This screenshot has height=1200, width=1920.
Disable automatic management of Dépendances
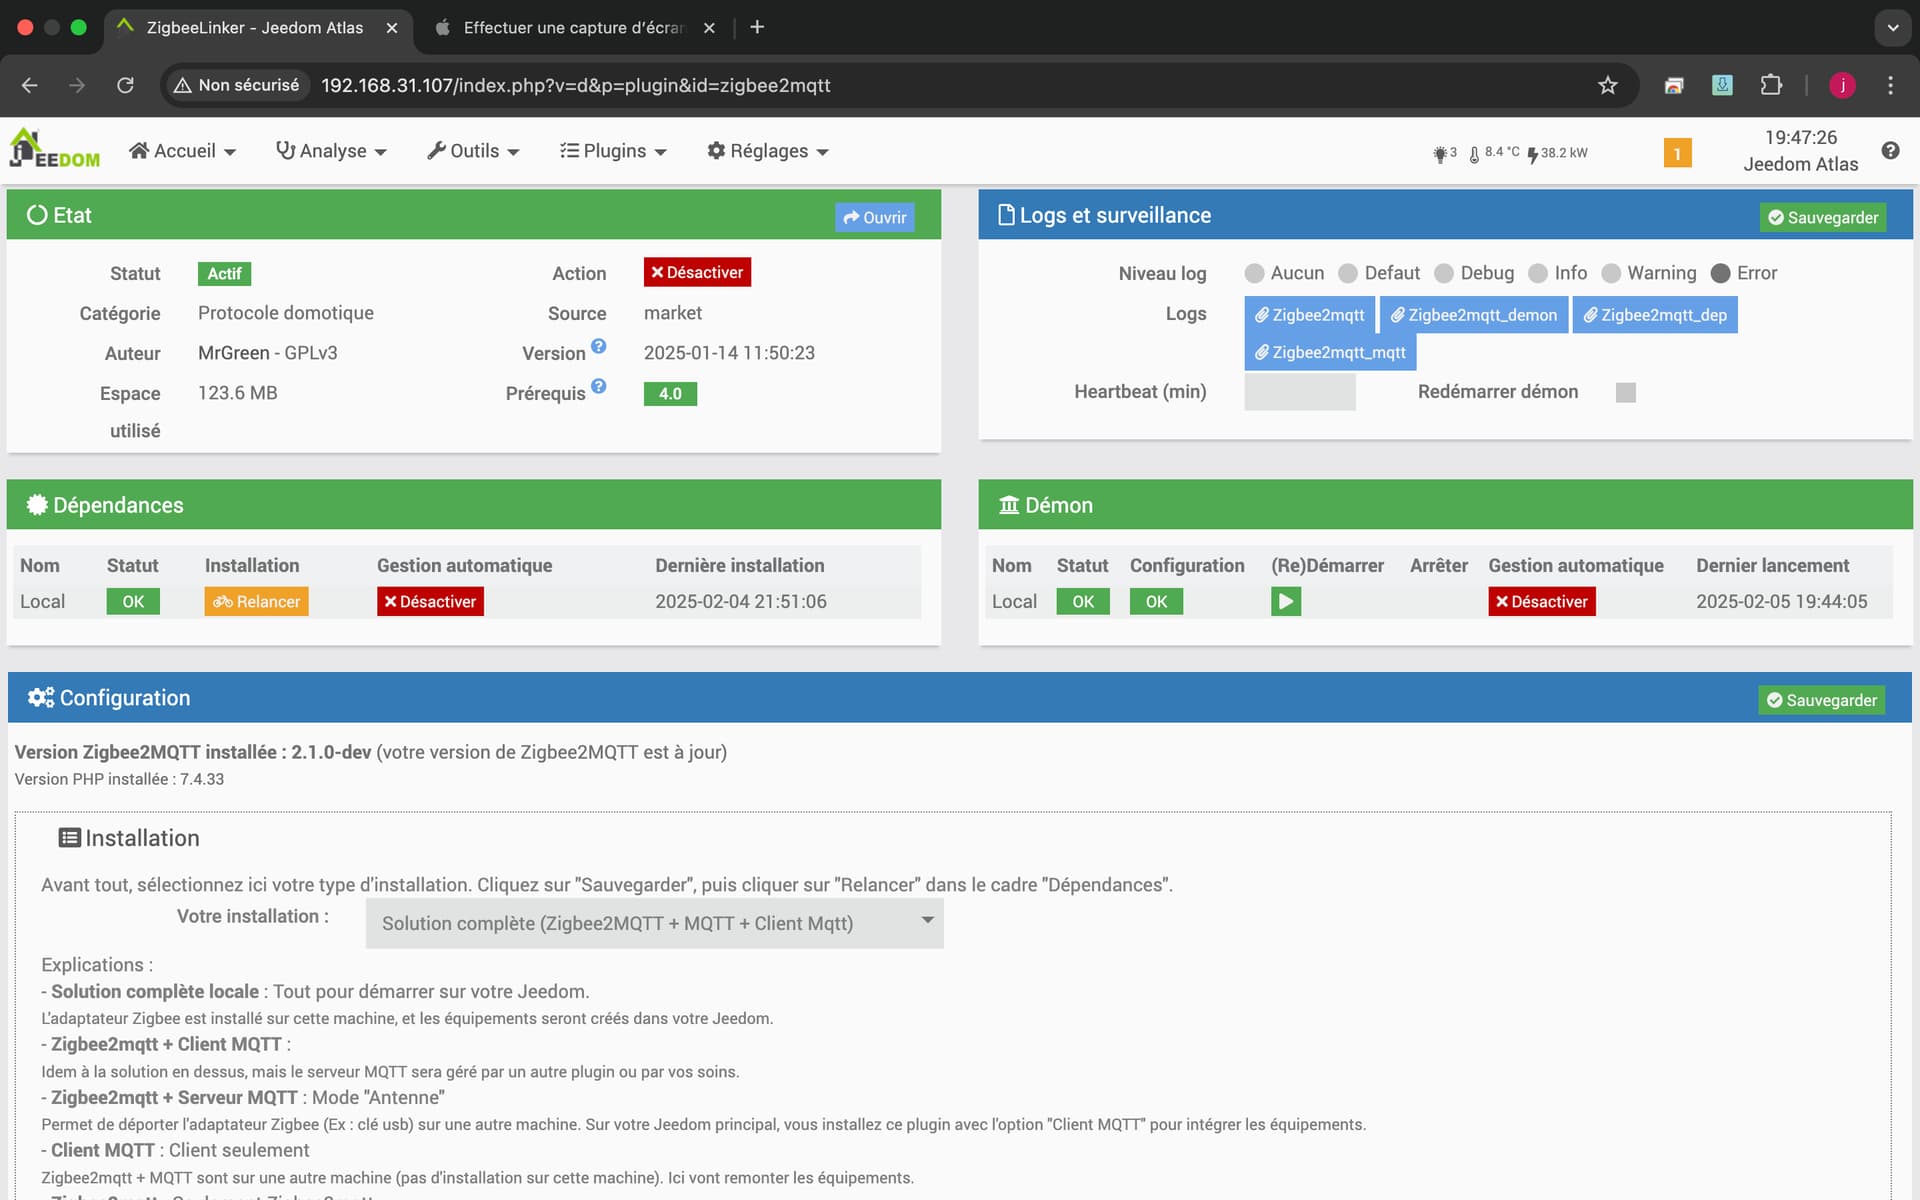point(430,601)
